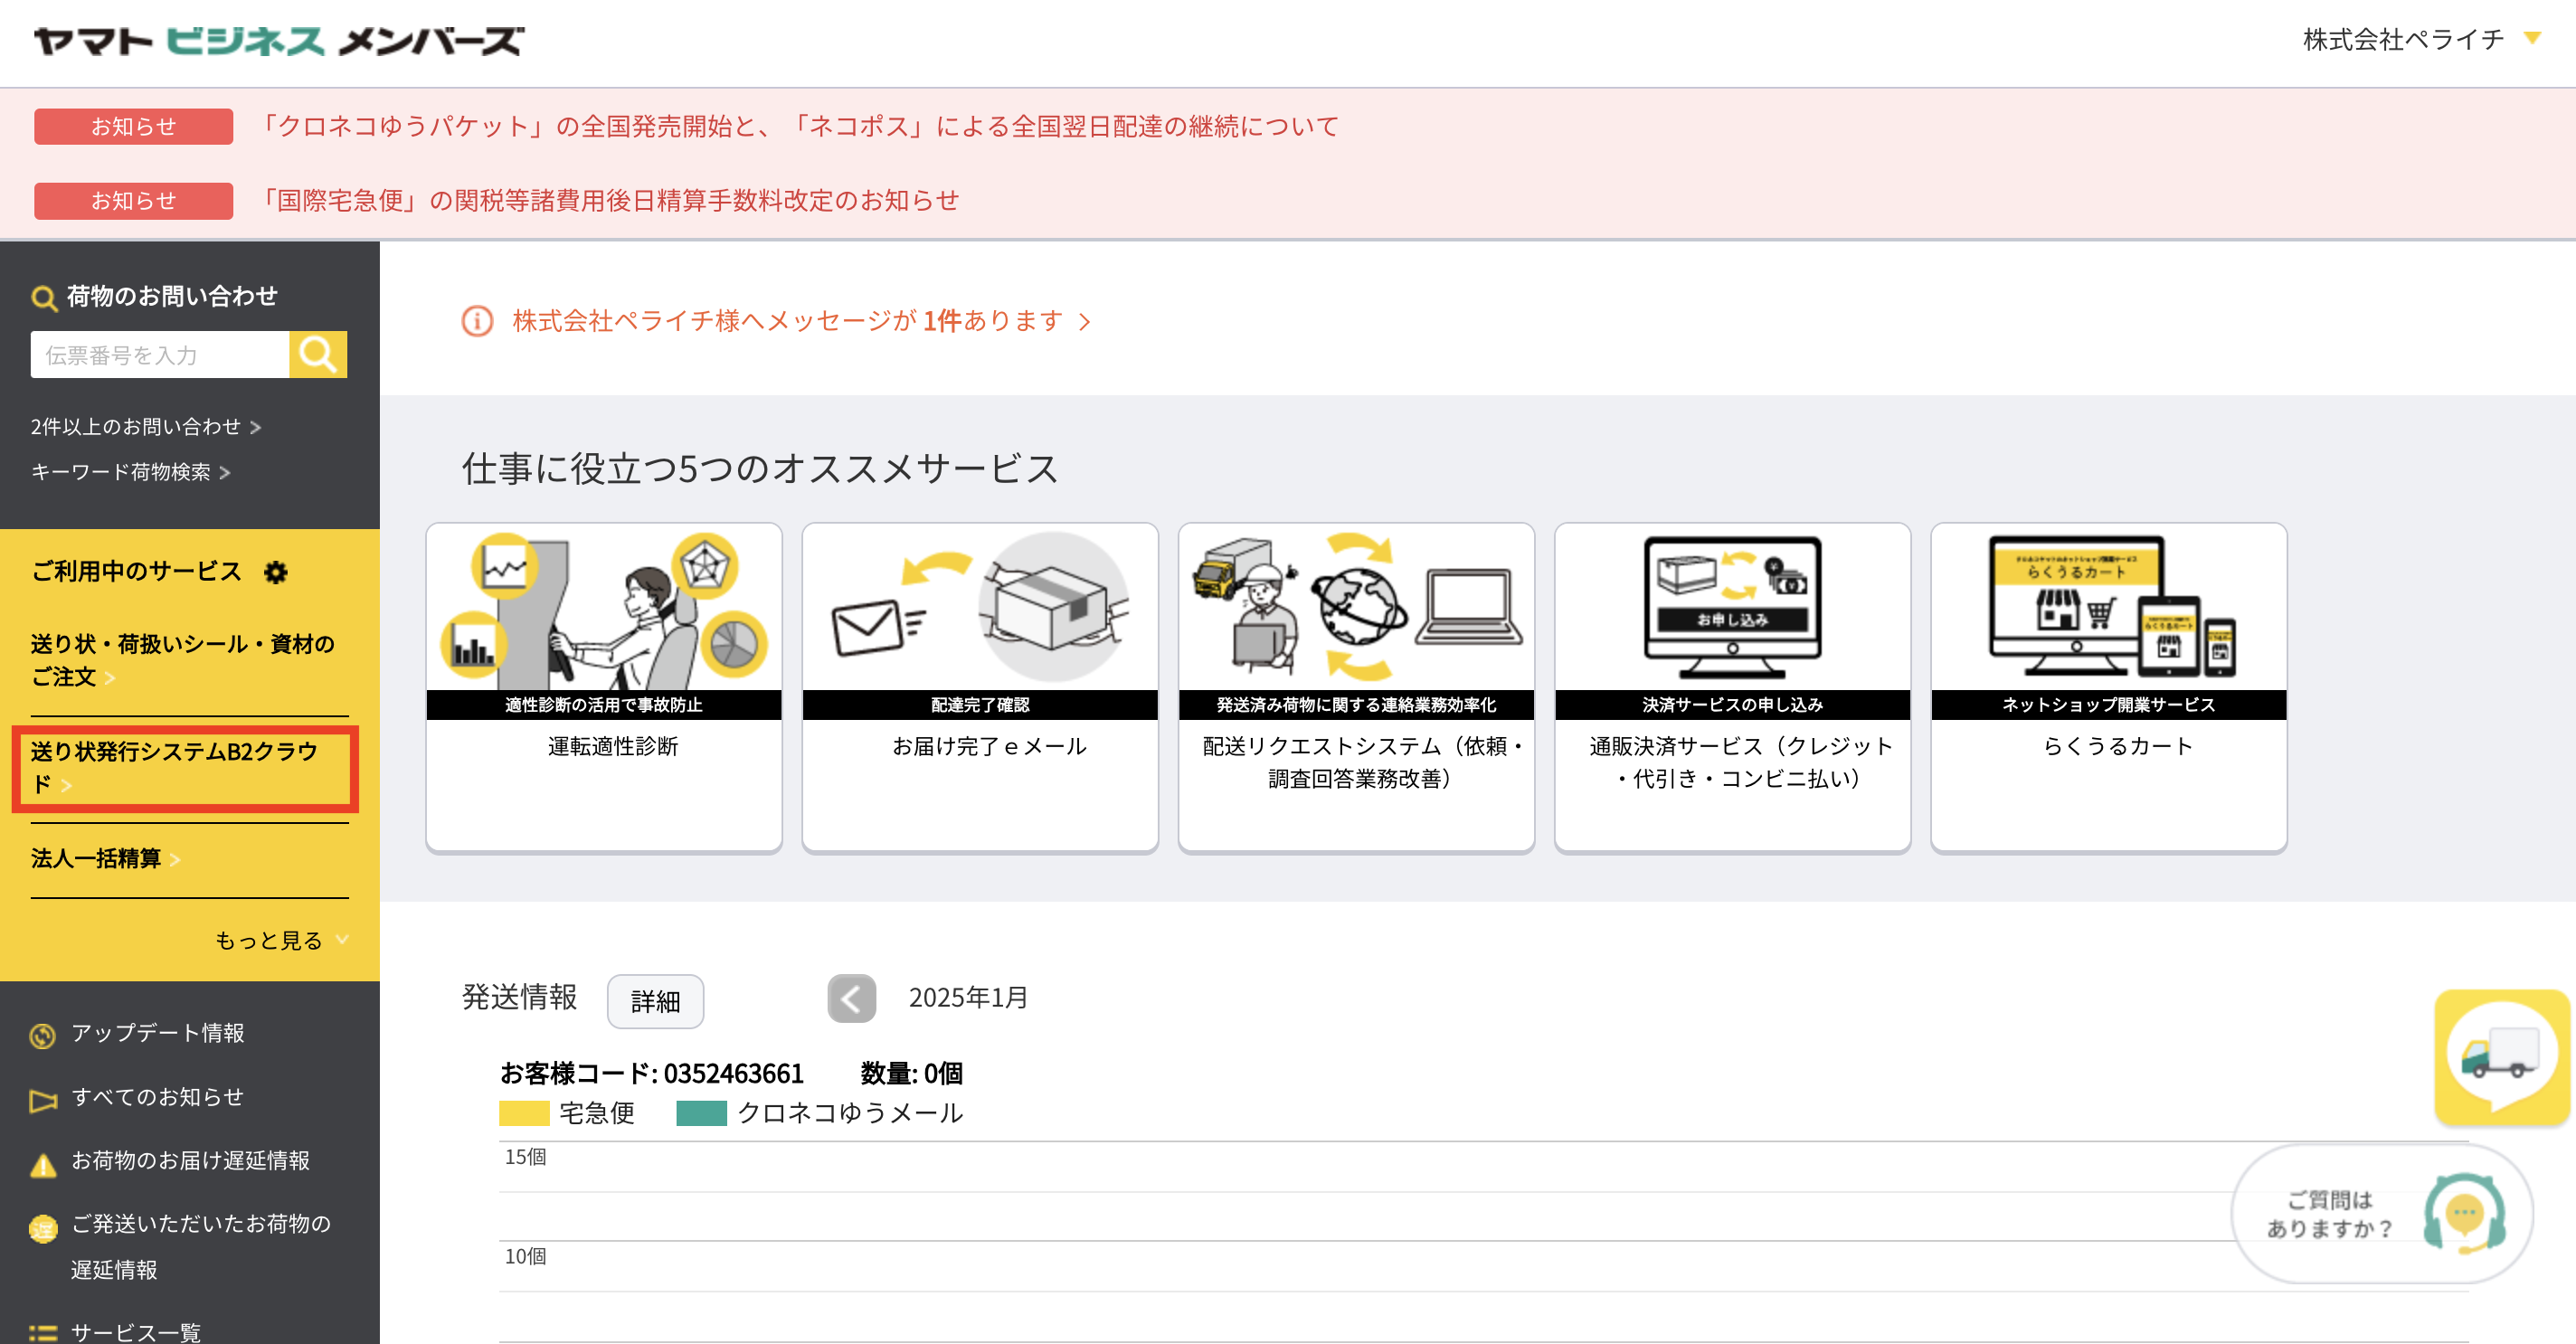Click the 詳細 button next to 発送情報
2576x1344 pixels.
click(x=655, y=1000)
